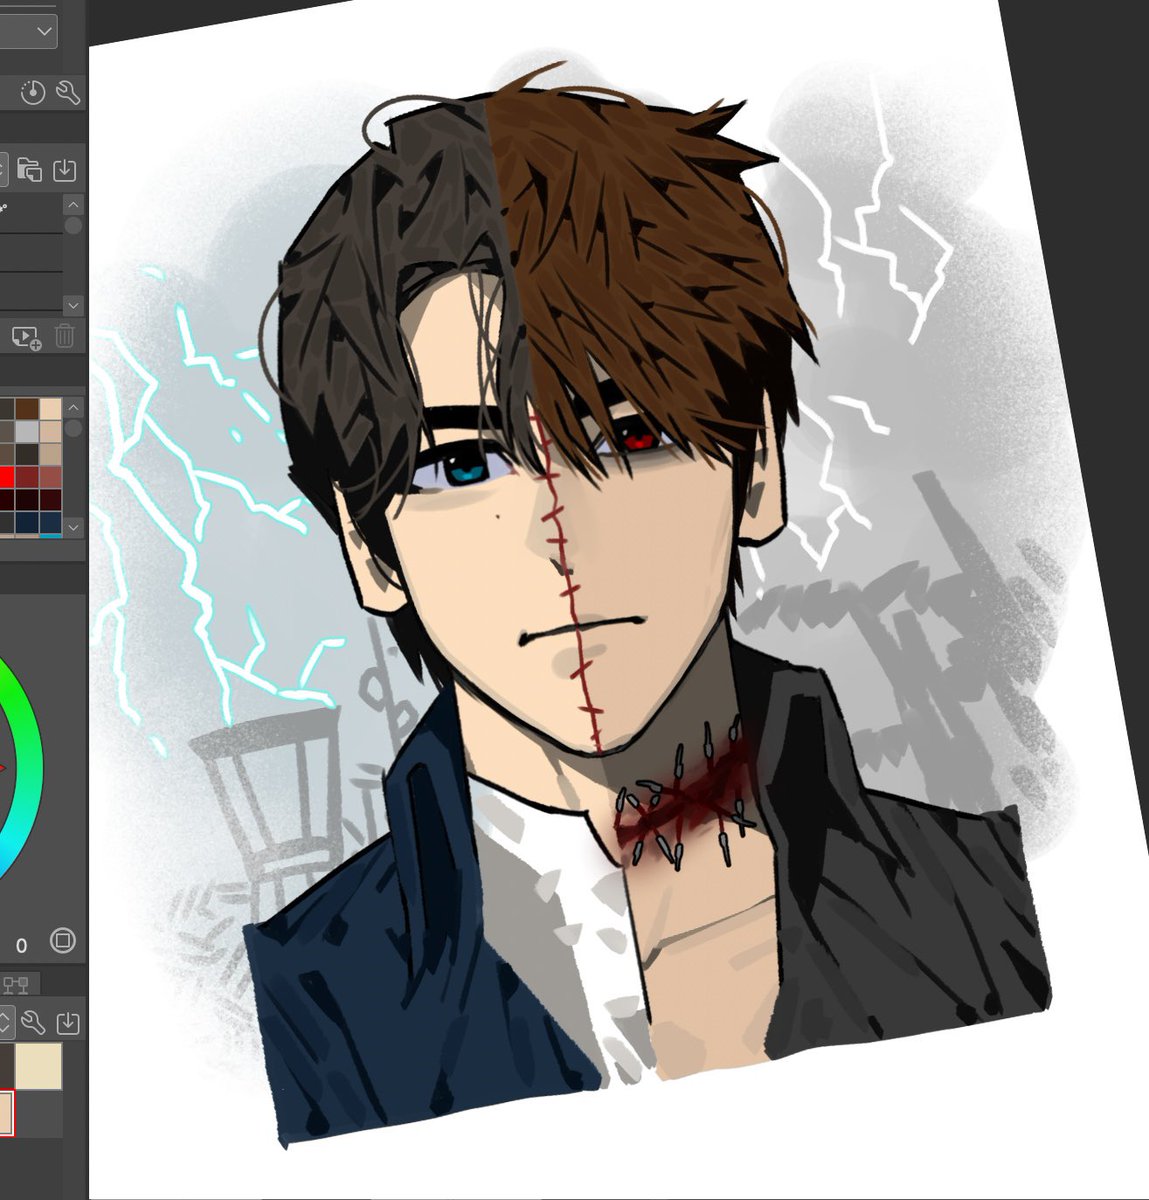Click the rounded square icon beside the 0 value

[63, 941]
